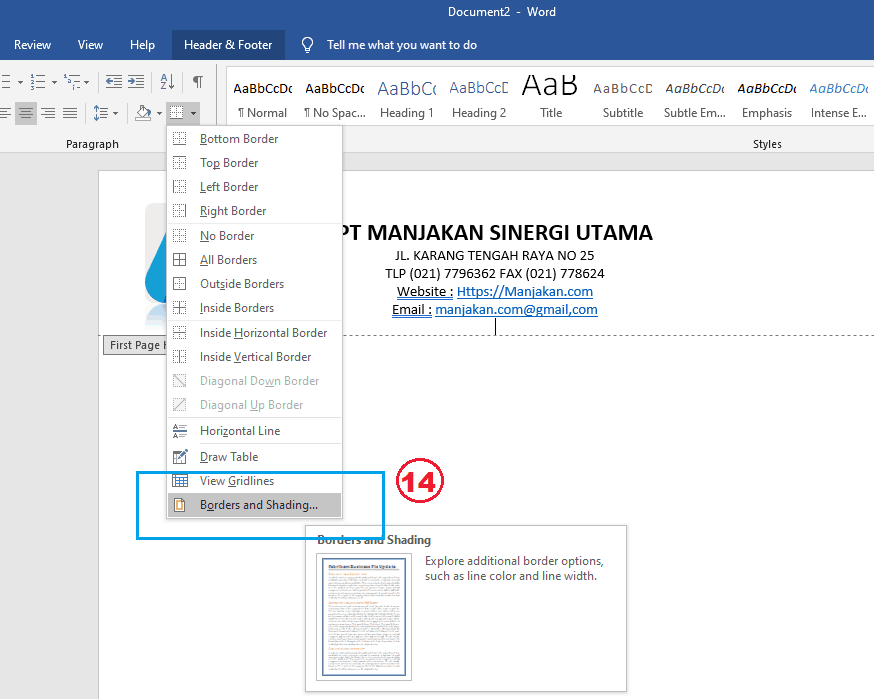874x699 pixels.
Task: Toggle Center alignment
Action: pyautogui.click(x=26, y=113)
